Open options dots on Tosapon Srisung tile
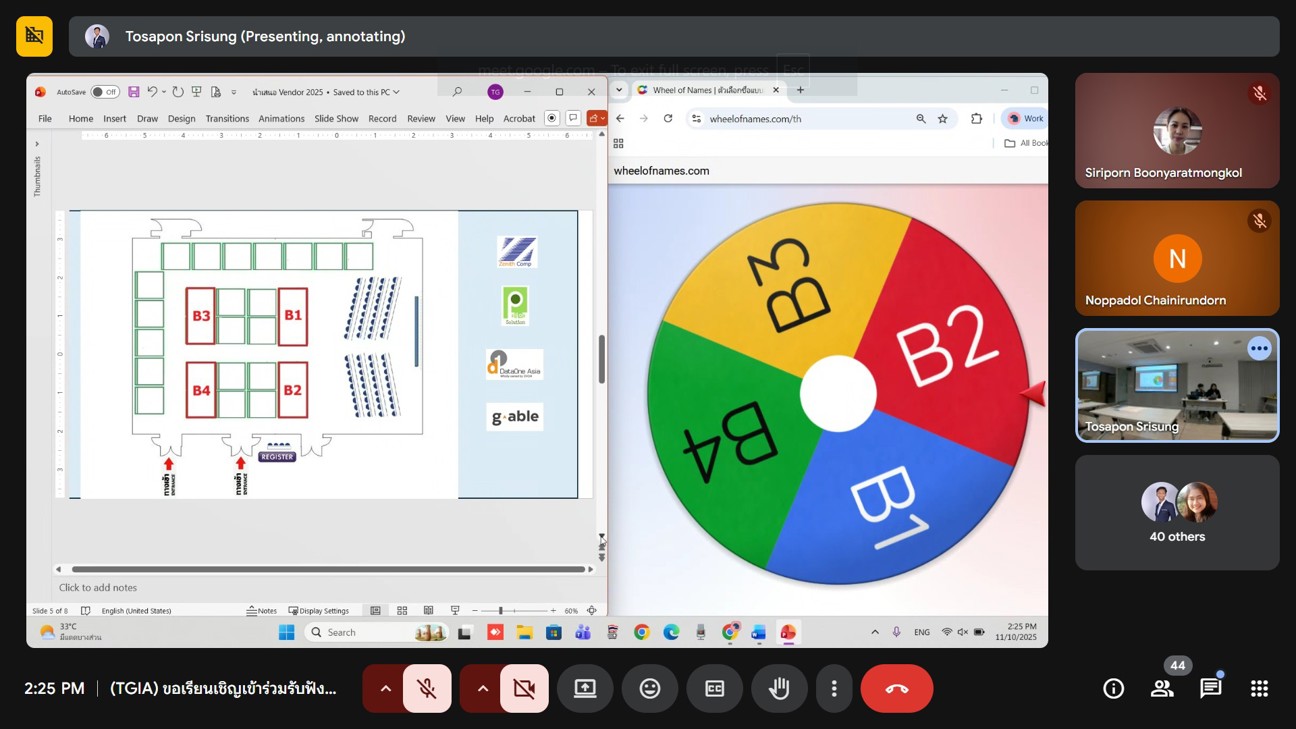Image resolution: width=1296 pixels, height=729 pixels. tap(1259, 349)
